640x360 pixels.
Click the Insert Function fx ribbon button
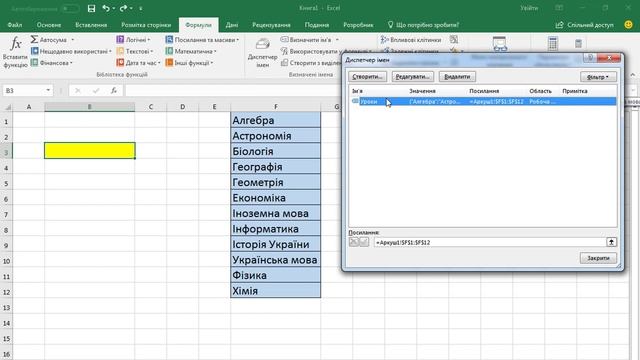tap(15, 52)
